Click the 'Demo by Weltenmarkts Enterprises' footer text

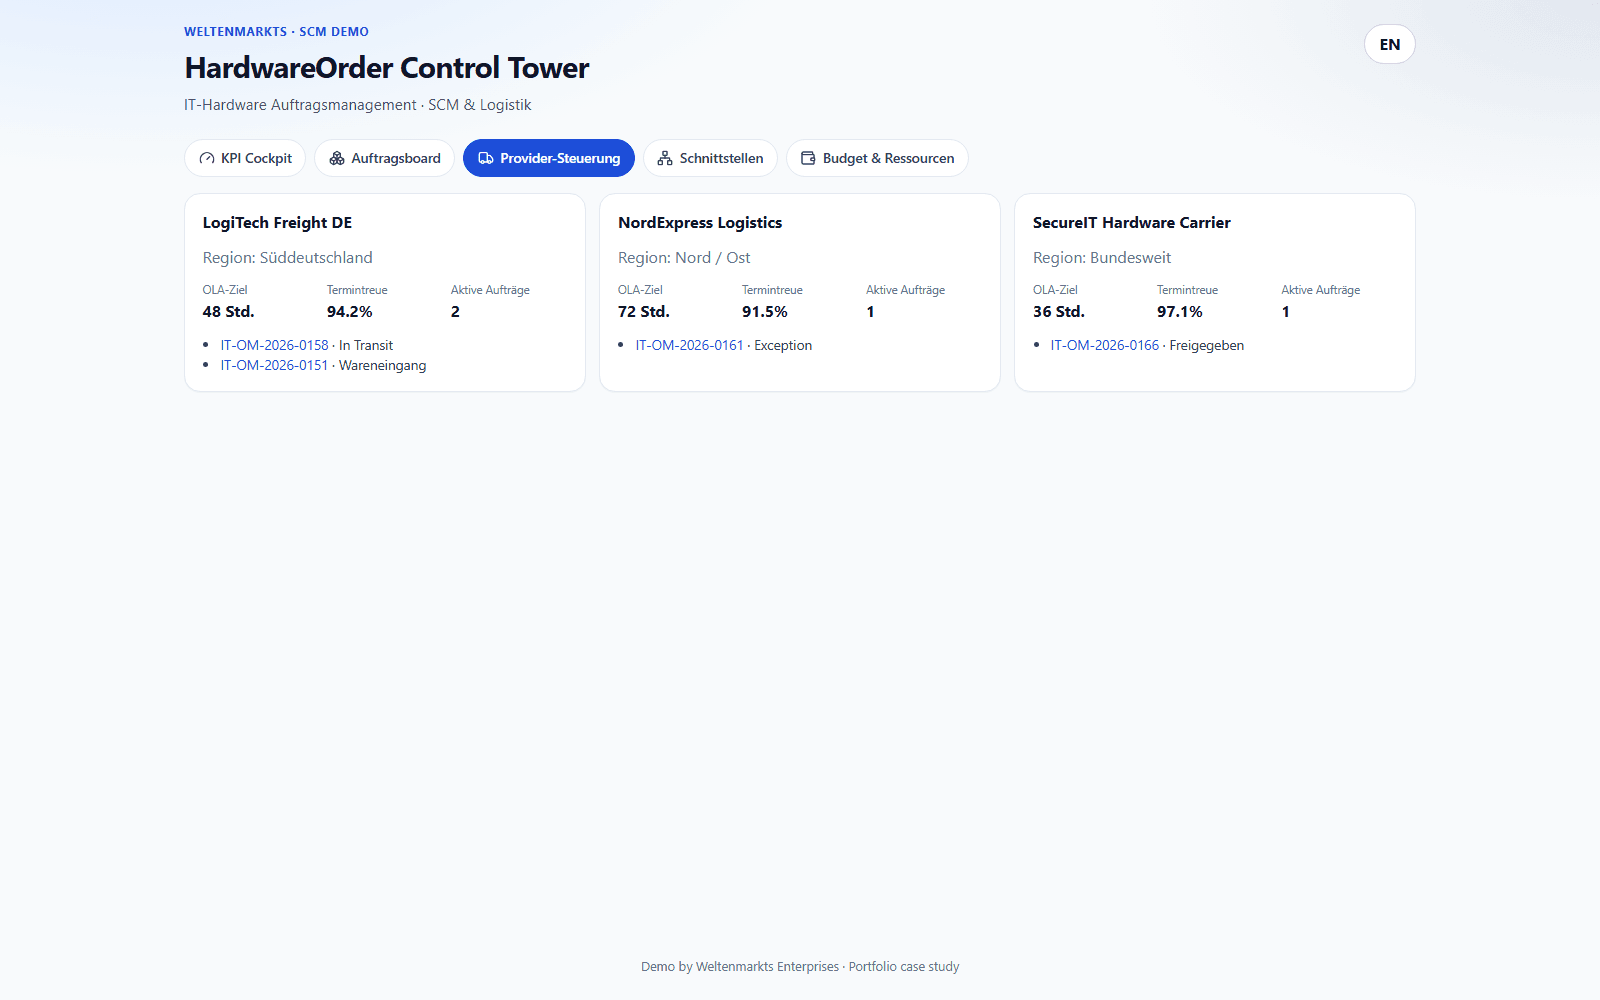click(740, 967)
